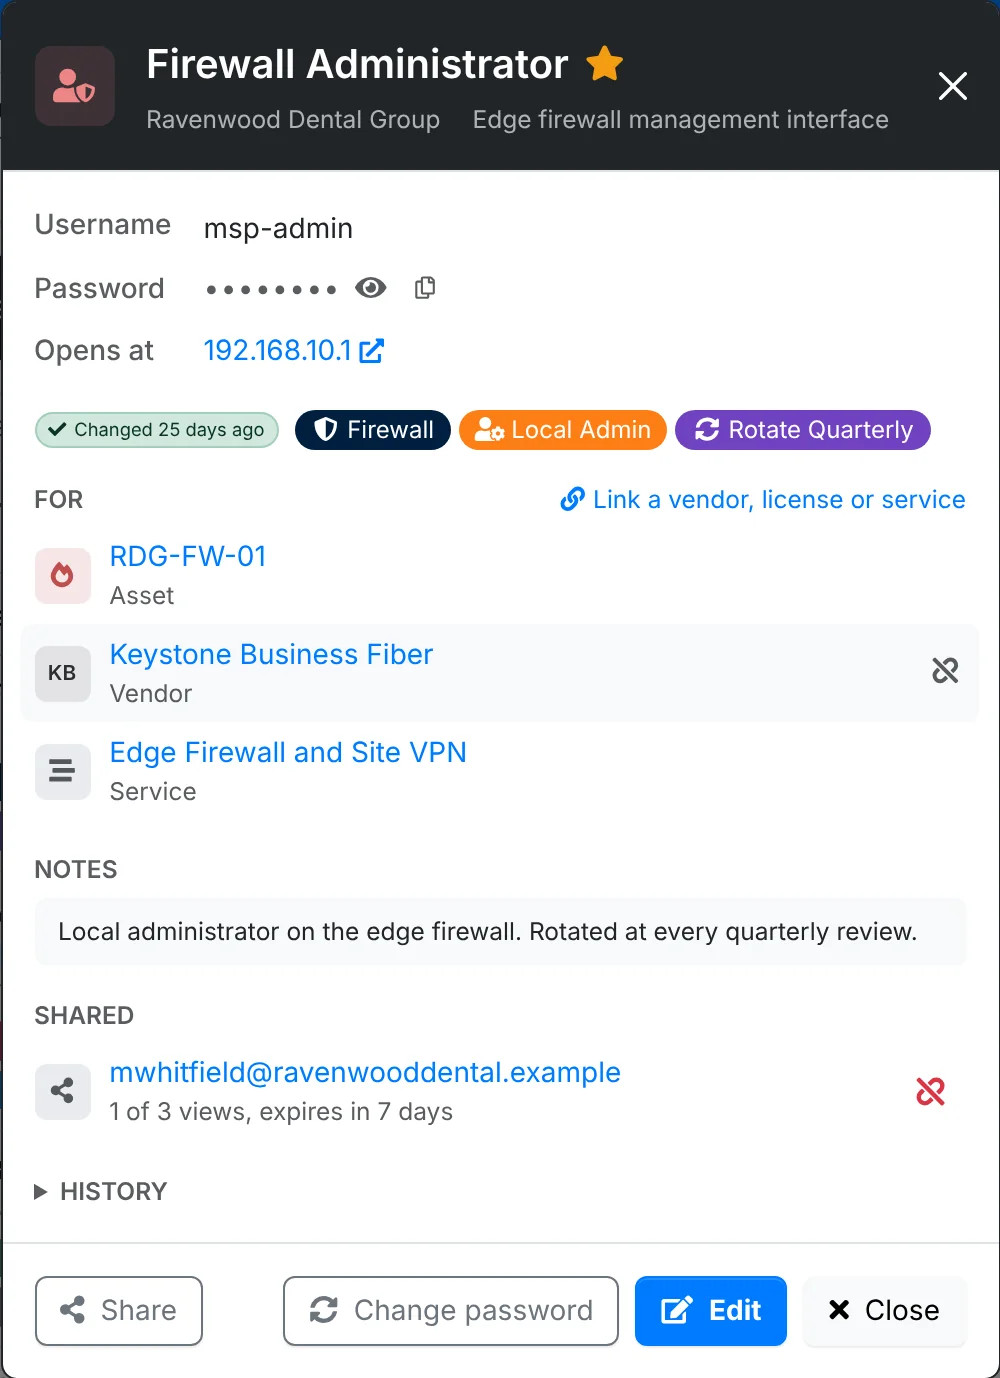The height and width of the screenshot is (1378, 1000).
Task: Copy the password to clipboard
Action: coord(425,288)
